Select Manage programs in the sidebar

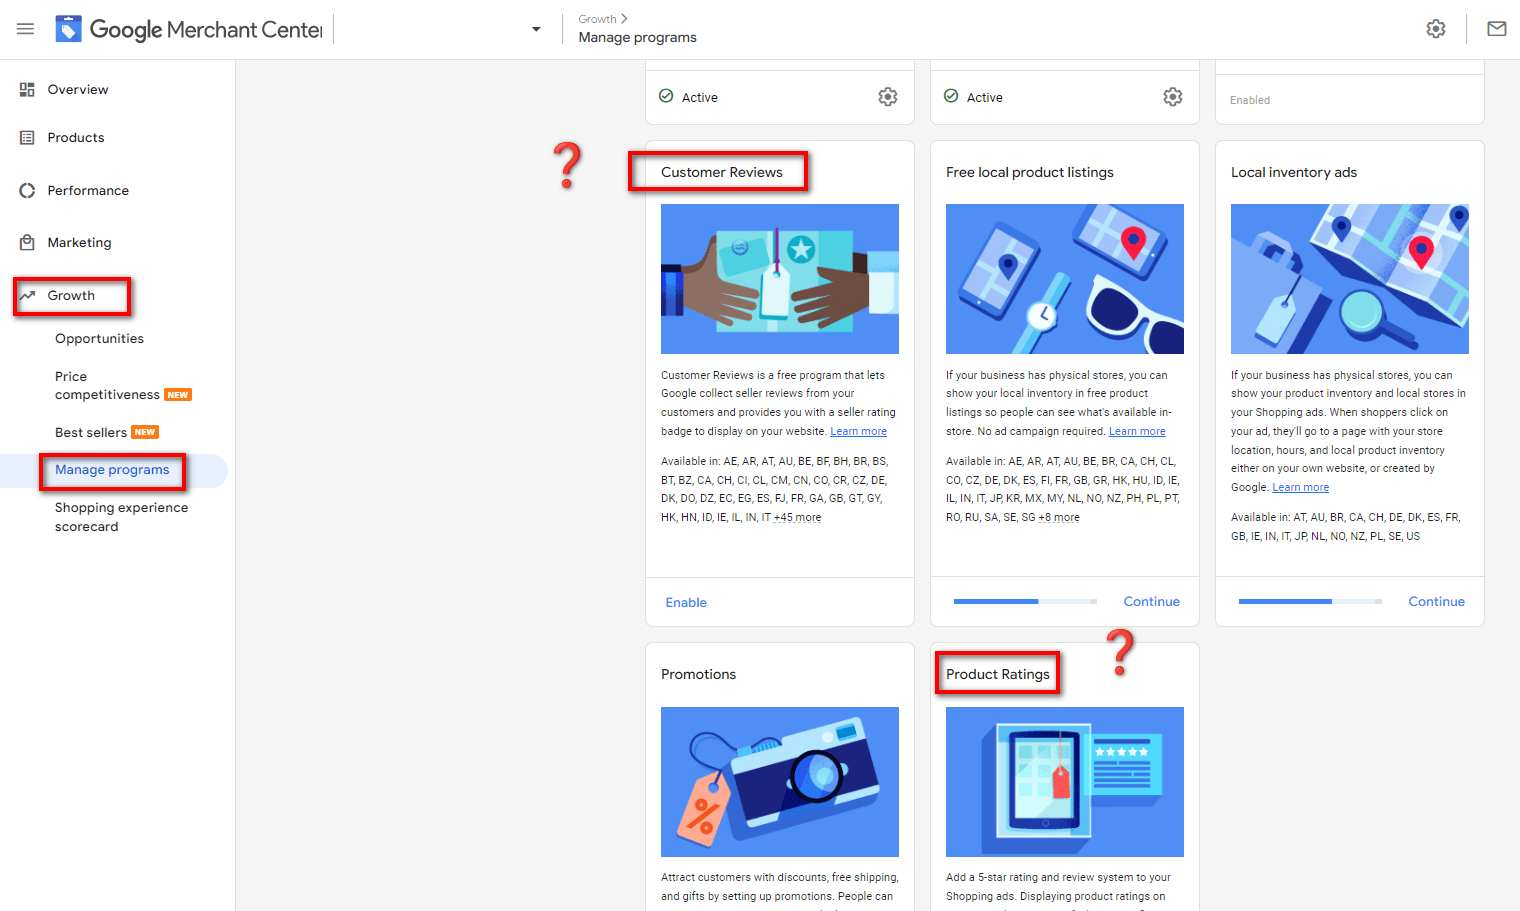click(x=112, y=469)
